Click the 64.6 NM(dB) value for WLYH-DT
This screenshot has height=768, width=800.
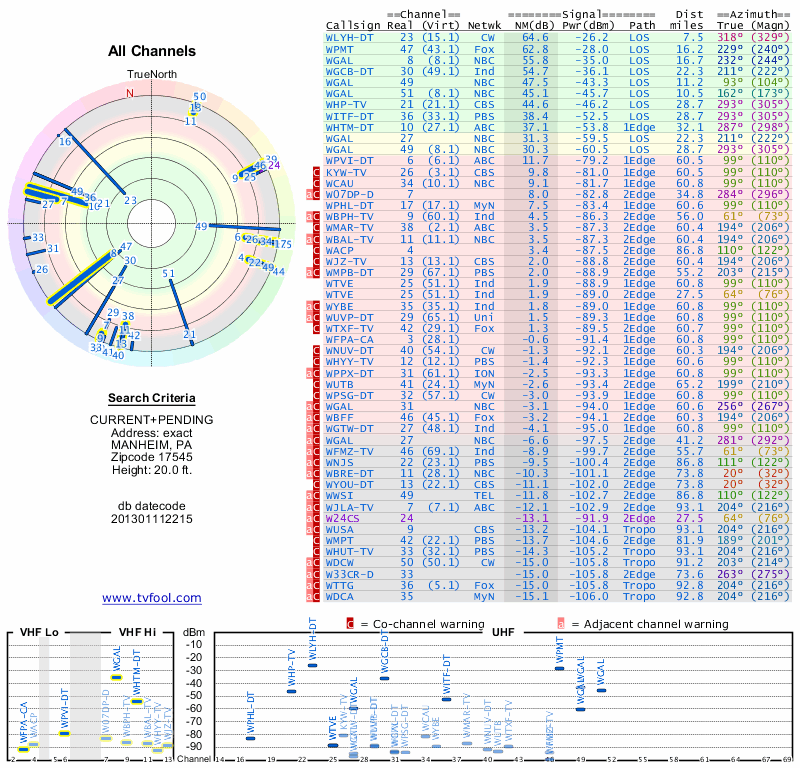pyautogui.click(x=535, y=38)
